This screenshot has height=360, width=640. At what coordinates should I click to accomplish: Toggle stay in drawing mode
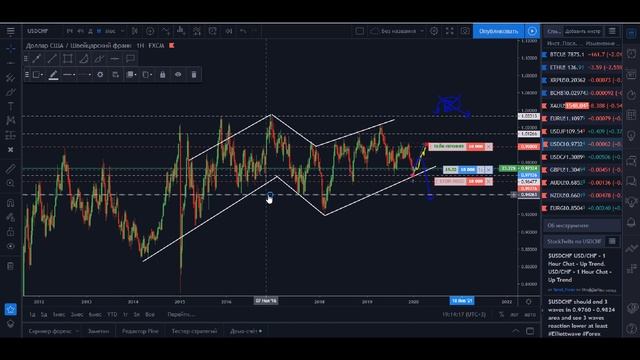click(x=10, y=217)
